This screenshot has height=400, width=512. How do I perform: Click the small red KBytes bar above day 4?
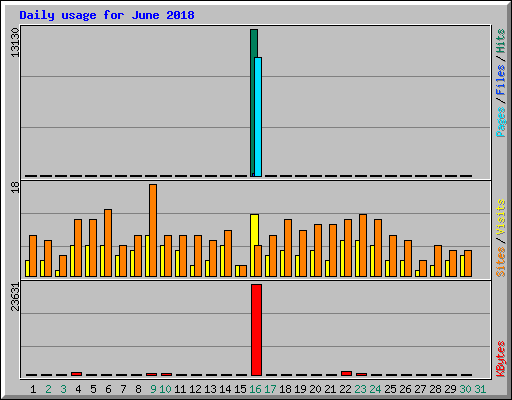coord(76,374)
